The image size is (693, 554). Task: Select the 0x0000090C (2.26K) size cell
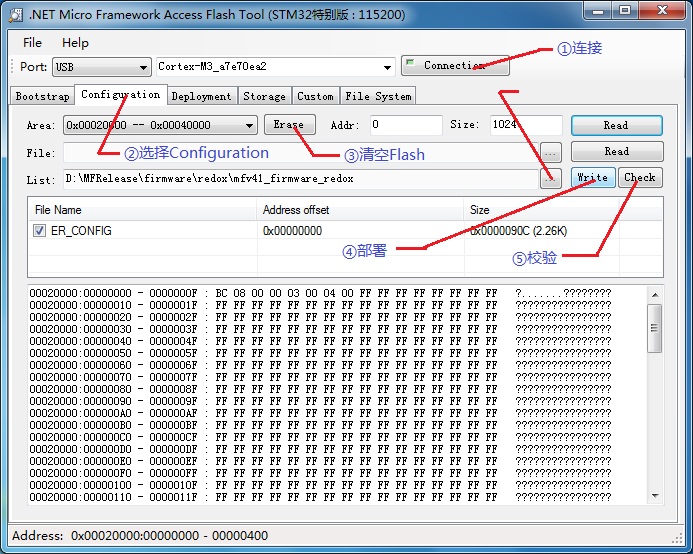[519, 231]
